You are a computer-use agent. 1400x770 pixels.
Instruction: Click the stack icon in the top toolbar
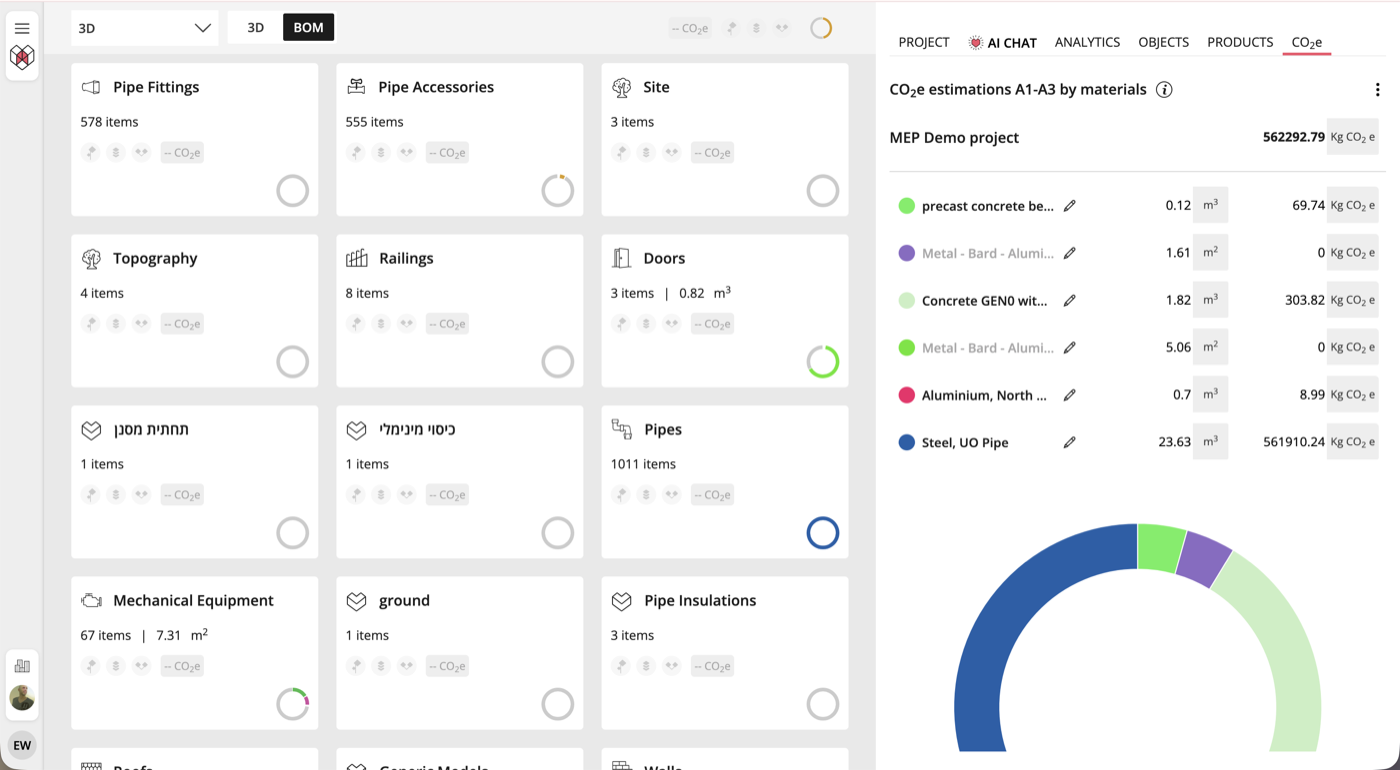click(x=757, y=28)
